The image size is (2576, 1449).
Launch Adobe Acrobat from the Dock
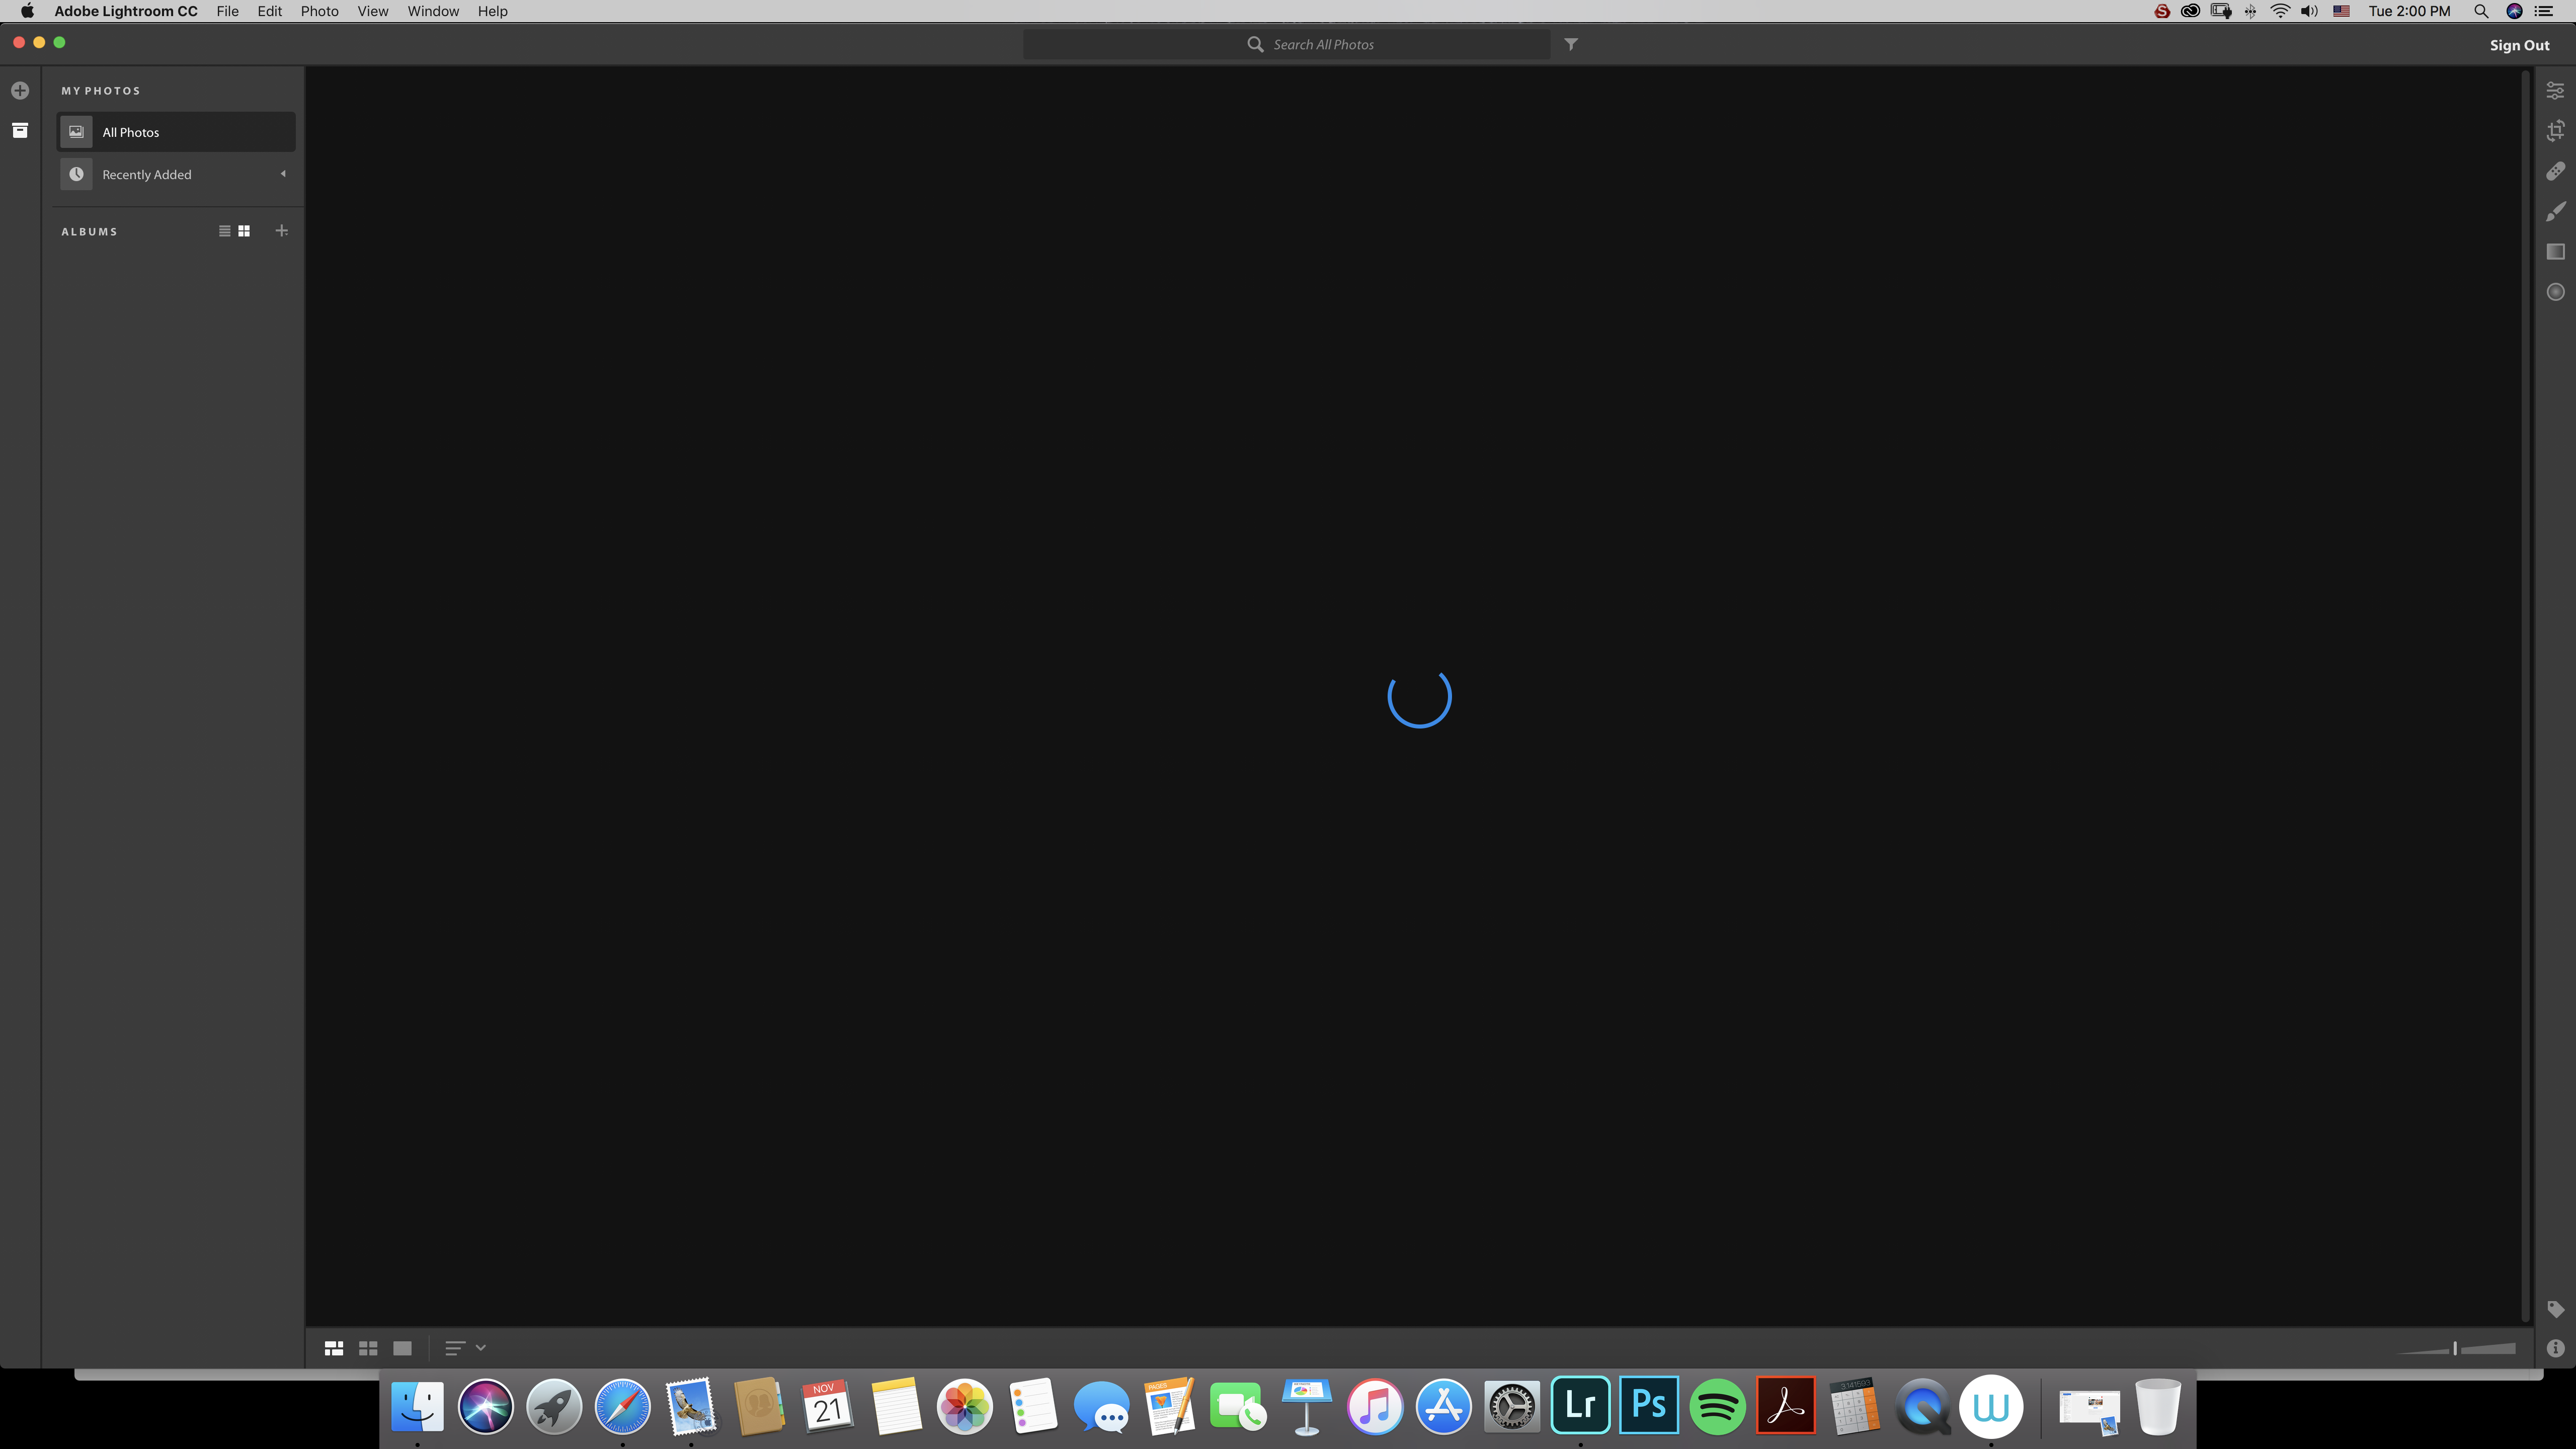pyautogui.click(x=1786, y=1406)
